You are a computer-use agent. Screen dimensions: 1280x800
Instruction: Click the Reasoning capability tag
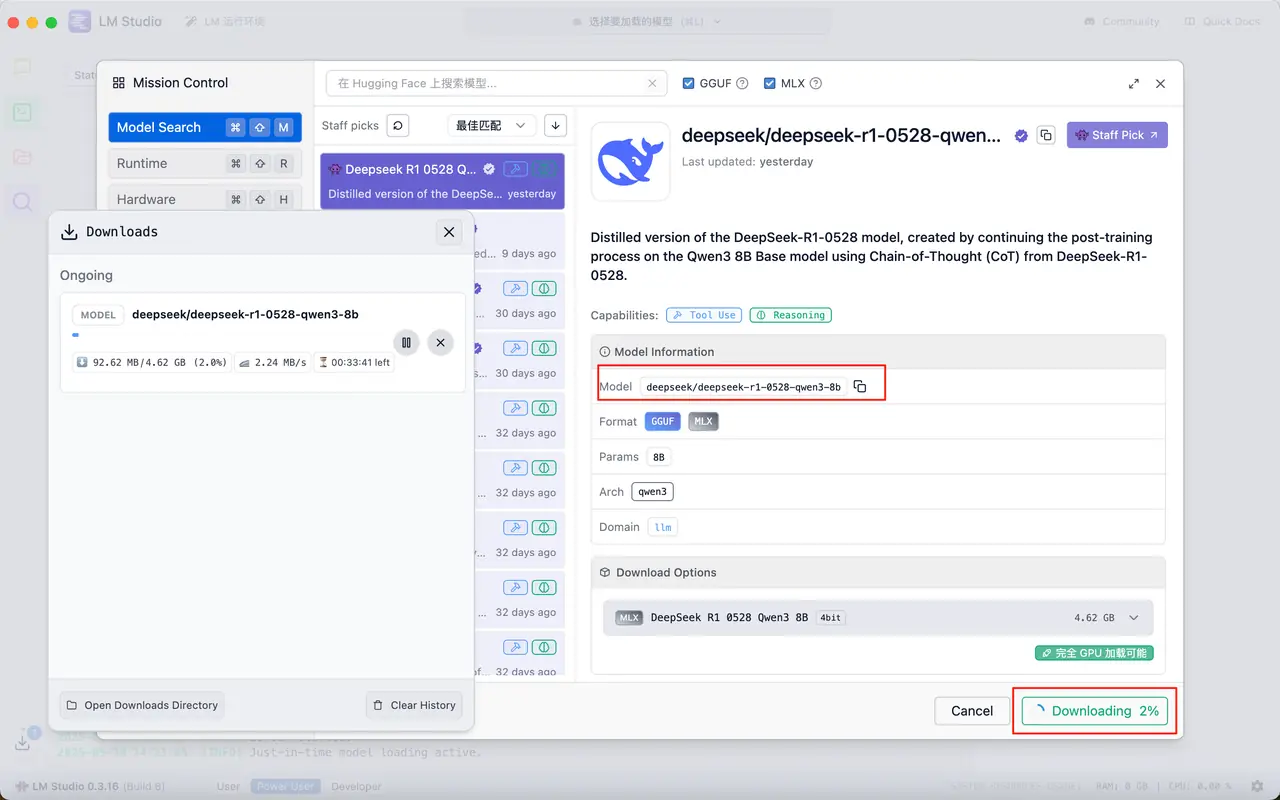[x=790, y=315]
